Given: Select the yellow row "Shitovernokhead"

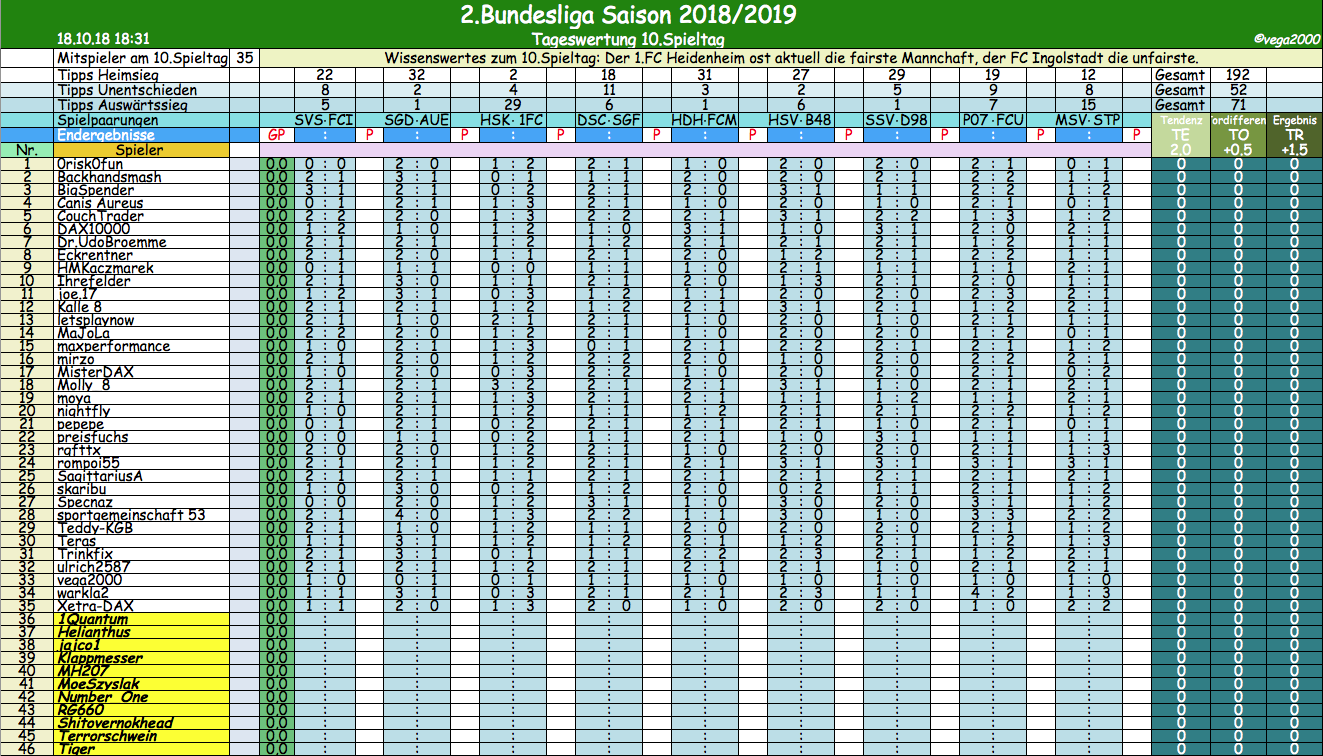Looking at the screenshot, I should tap(142, 723).
